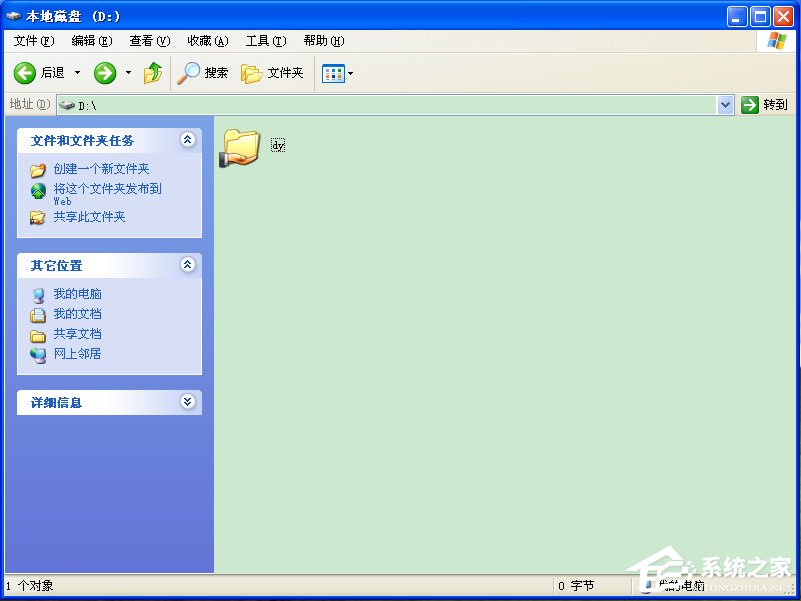The width and height of the screenshot is (801, 601).
Task: Expand the 详细信息 panel
Action: (187, 401)
